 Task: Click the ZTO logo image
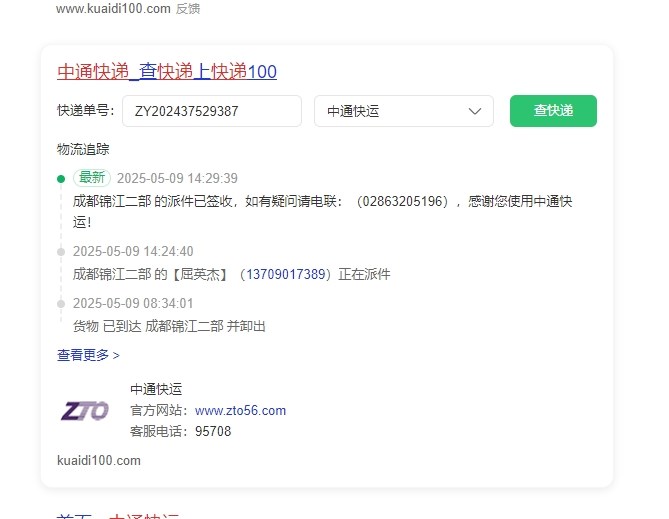(x=84, y=411)
